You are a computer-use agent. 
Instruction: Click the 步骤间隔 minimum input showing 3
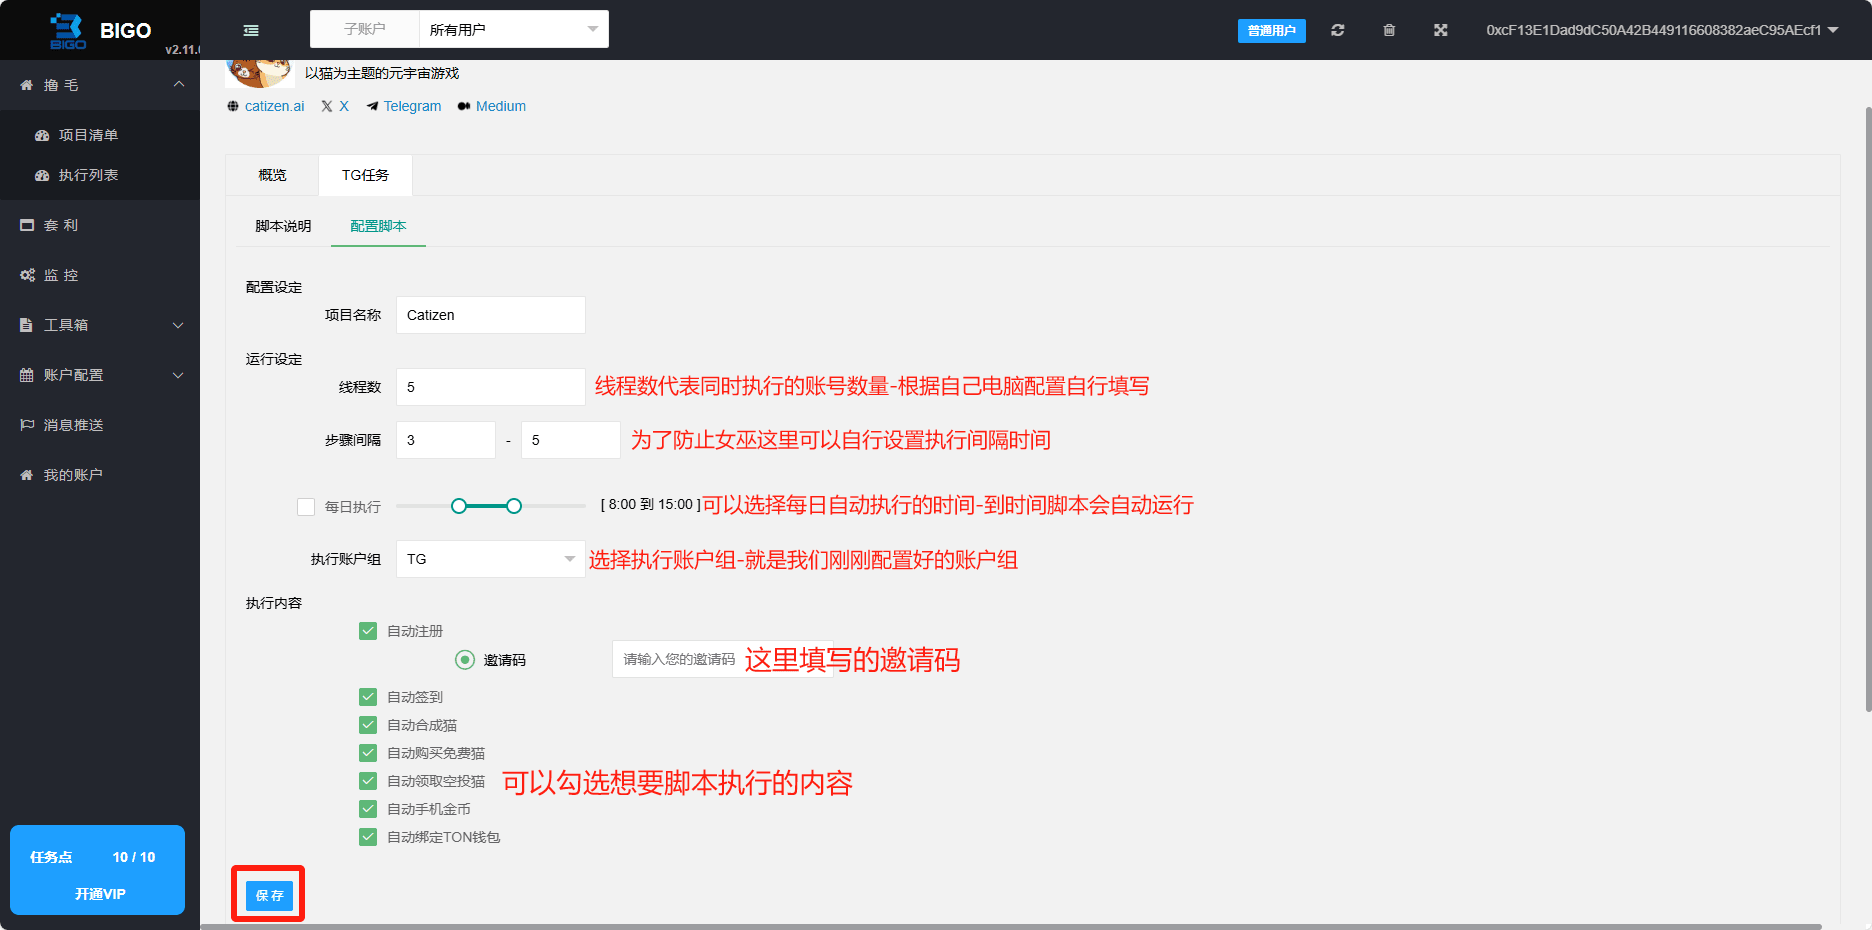446,440
